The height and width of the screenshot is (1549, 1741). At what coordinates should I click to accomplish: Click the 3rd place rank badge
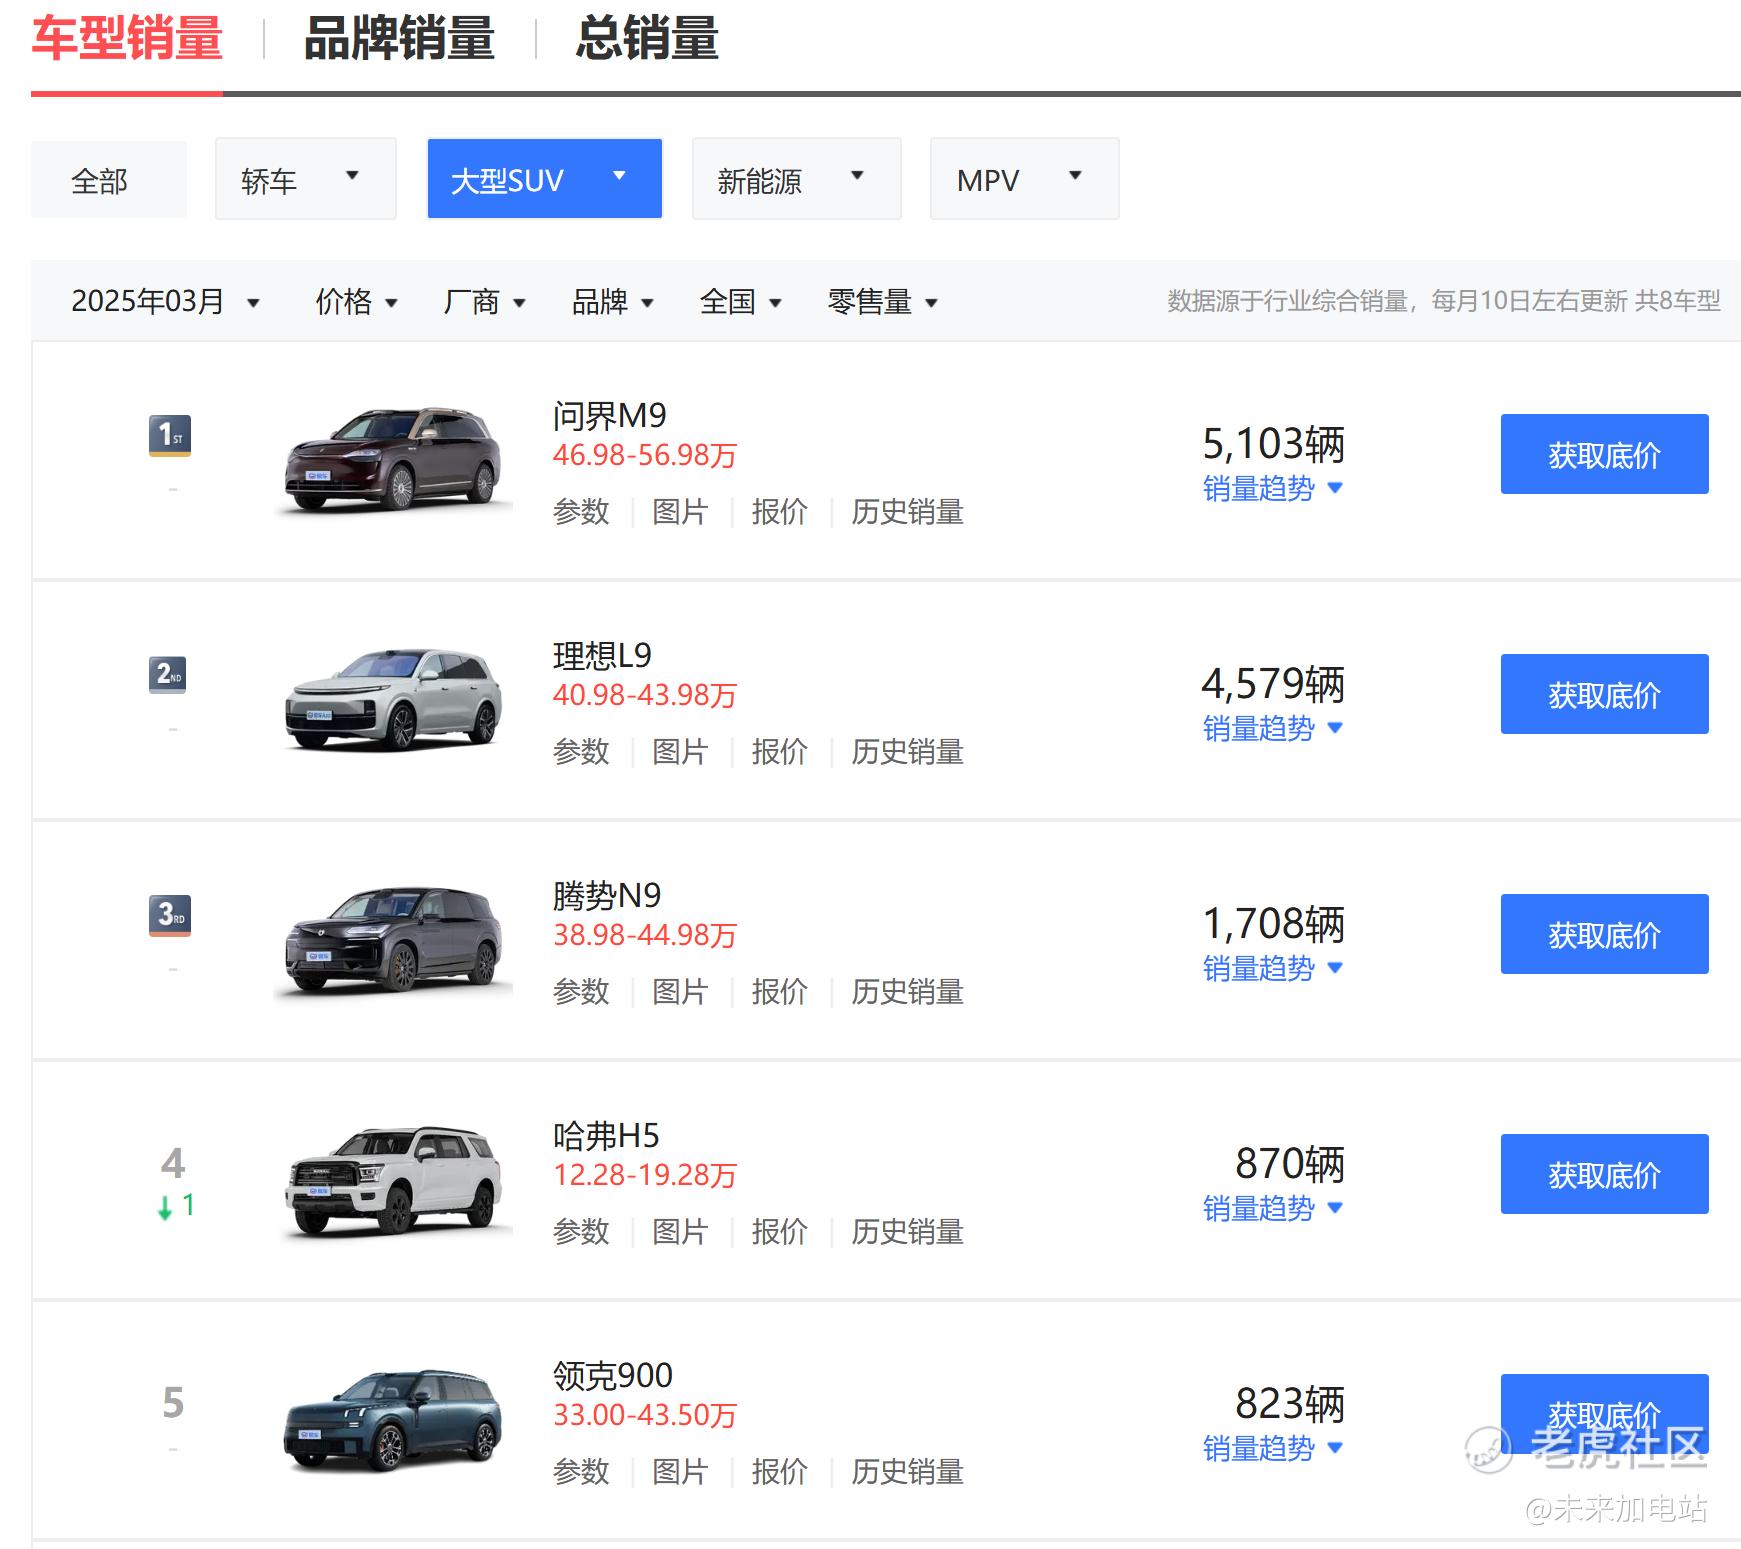(x=170, y=915)
